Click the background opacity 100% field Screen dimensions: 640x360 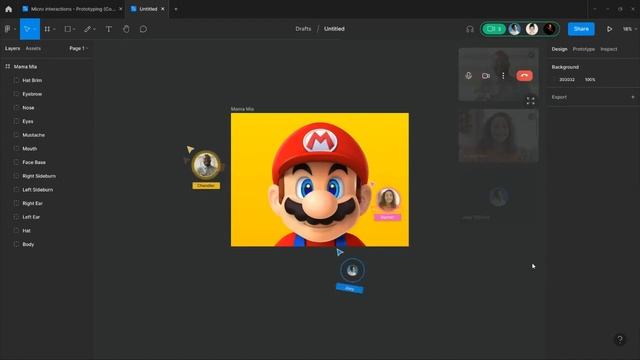590,80
